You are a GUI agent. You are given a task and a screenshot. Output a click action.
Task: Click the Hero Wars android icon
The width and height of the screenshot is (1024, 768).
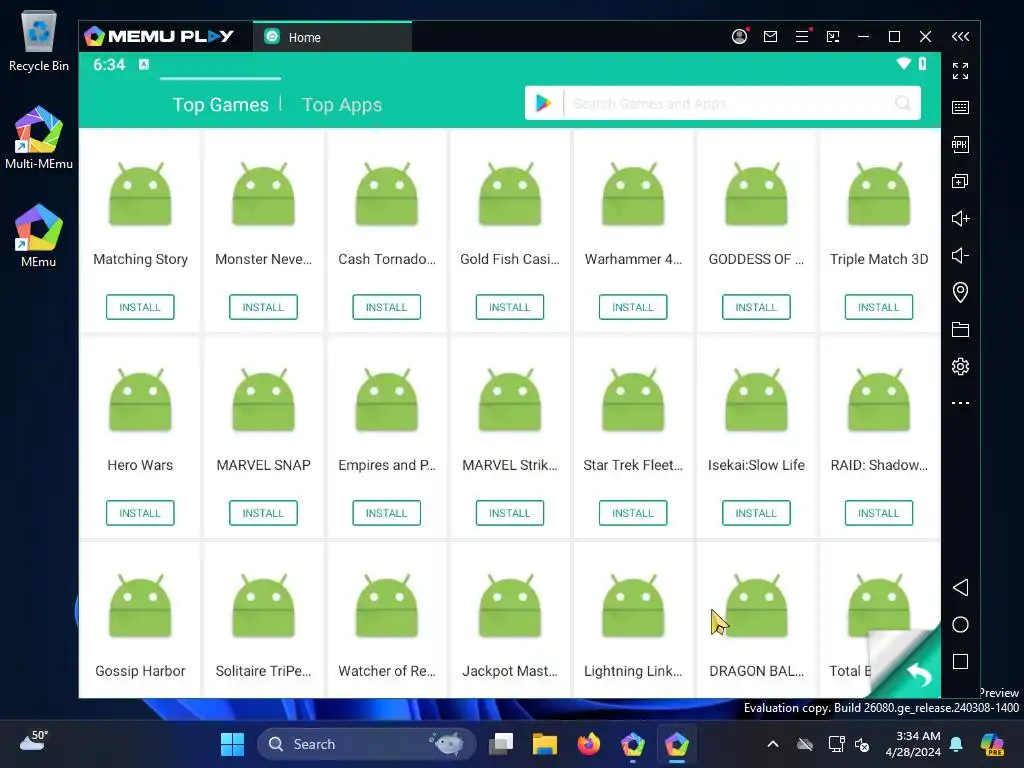pos(140,400)
